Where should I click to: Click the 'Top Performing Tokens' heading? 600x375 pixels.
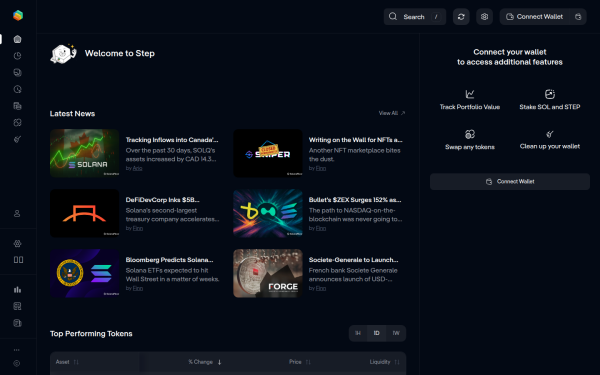click(91, 334)
